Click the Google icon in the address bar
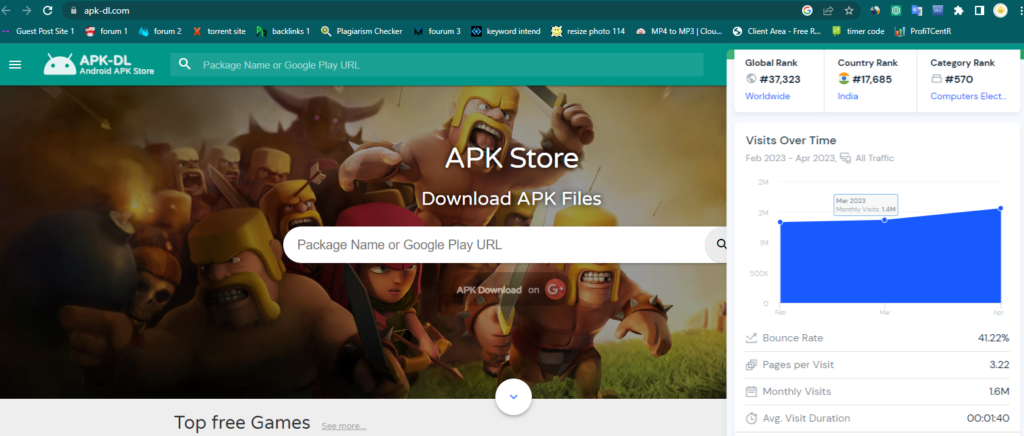Image resolution: width=1024 pixels, height=436 pixels. (807, 10)
